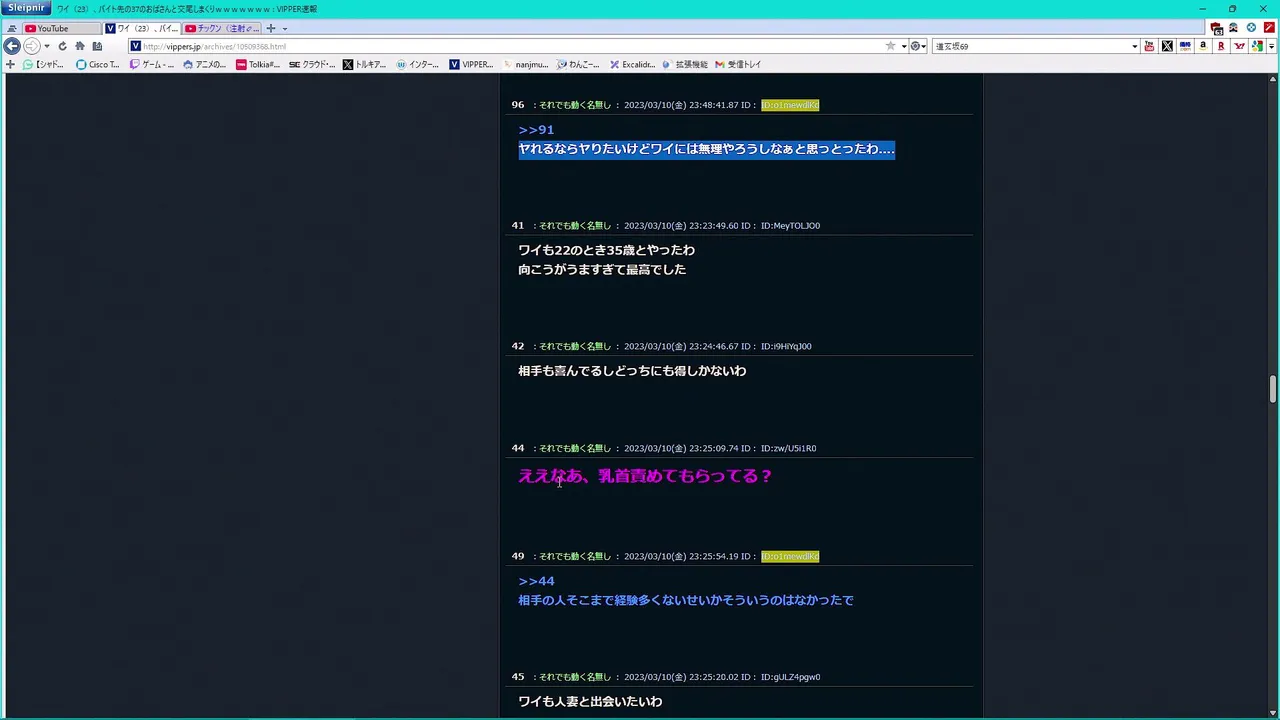Expand the search box history dropdown
The height and width of the screenshot is (720, 1280).
pyautogui.click(x=1134, y=46)
